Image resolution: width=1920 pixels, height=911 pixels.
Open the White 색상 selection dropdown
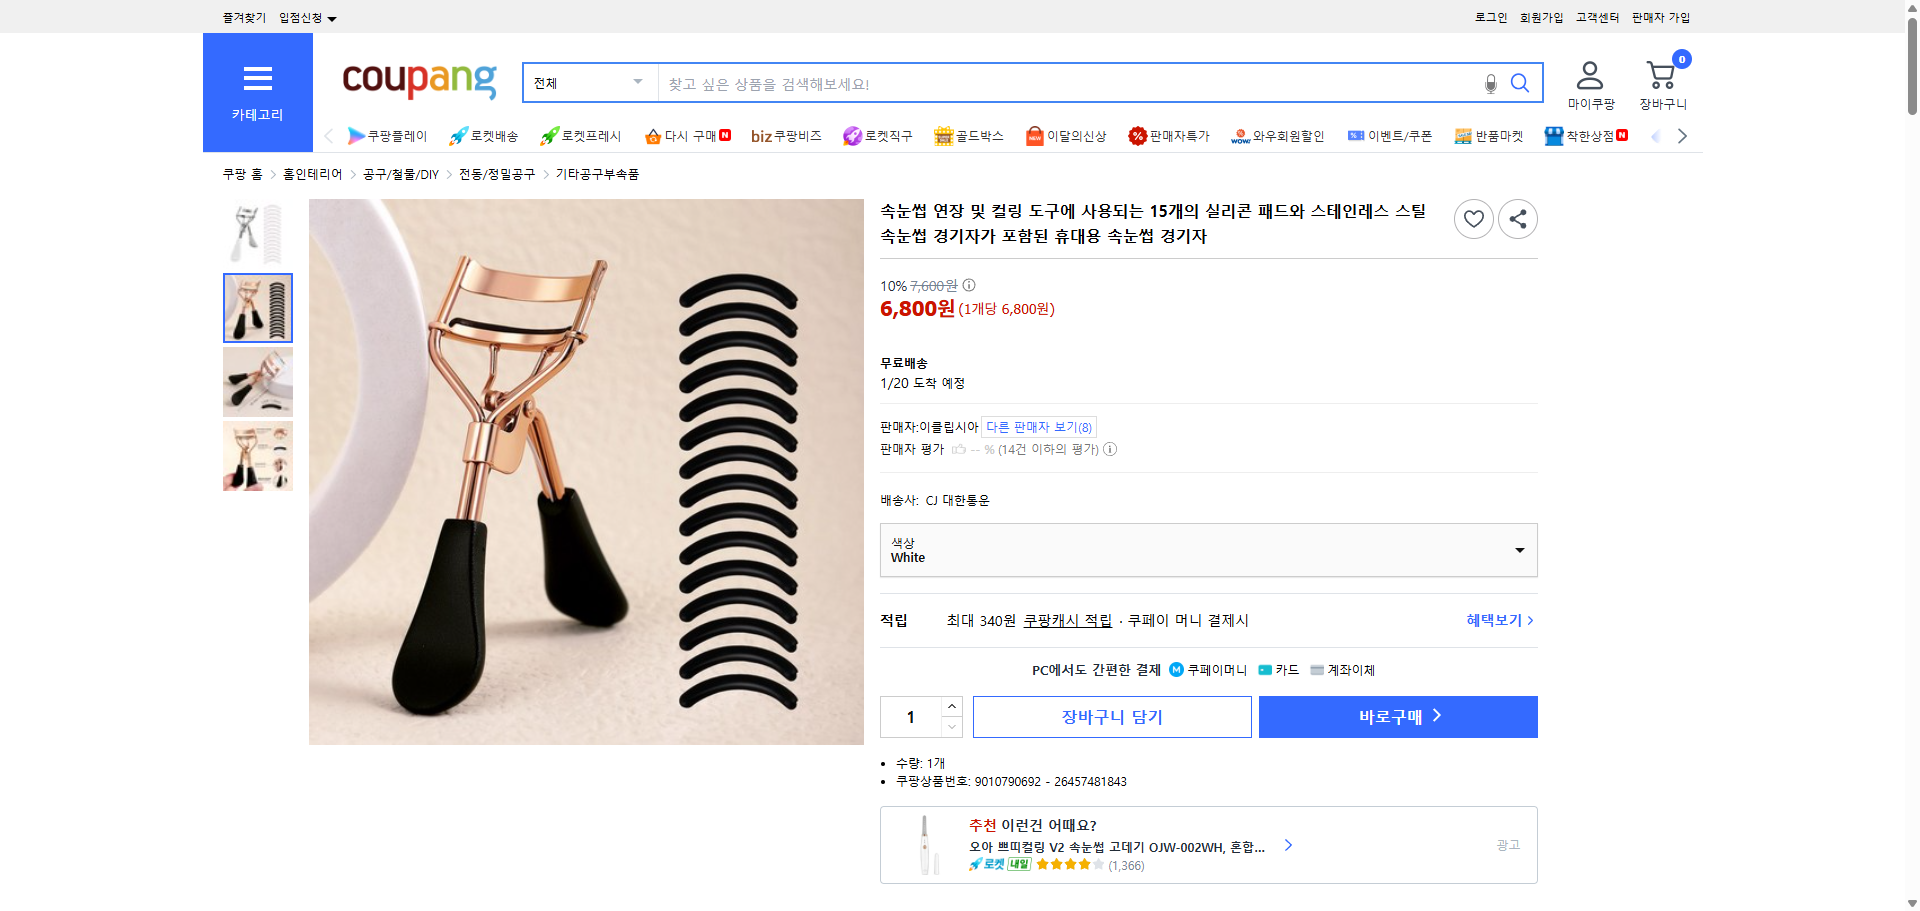(x=1207, y=549)
